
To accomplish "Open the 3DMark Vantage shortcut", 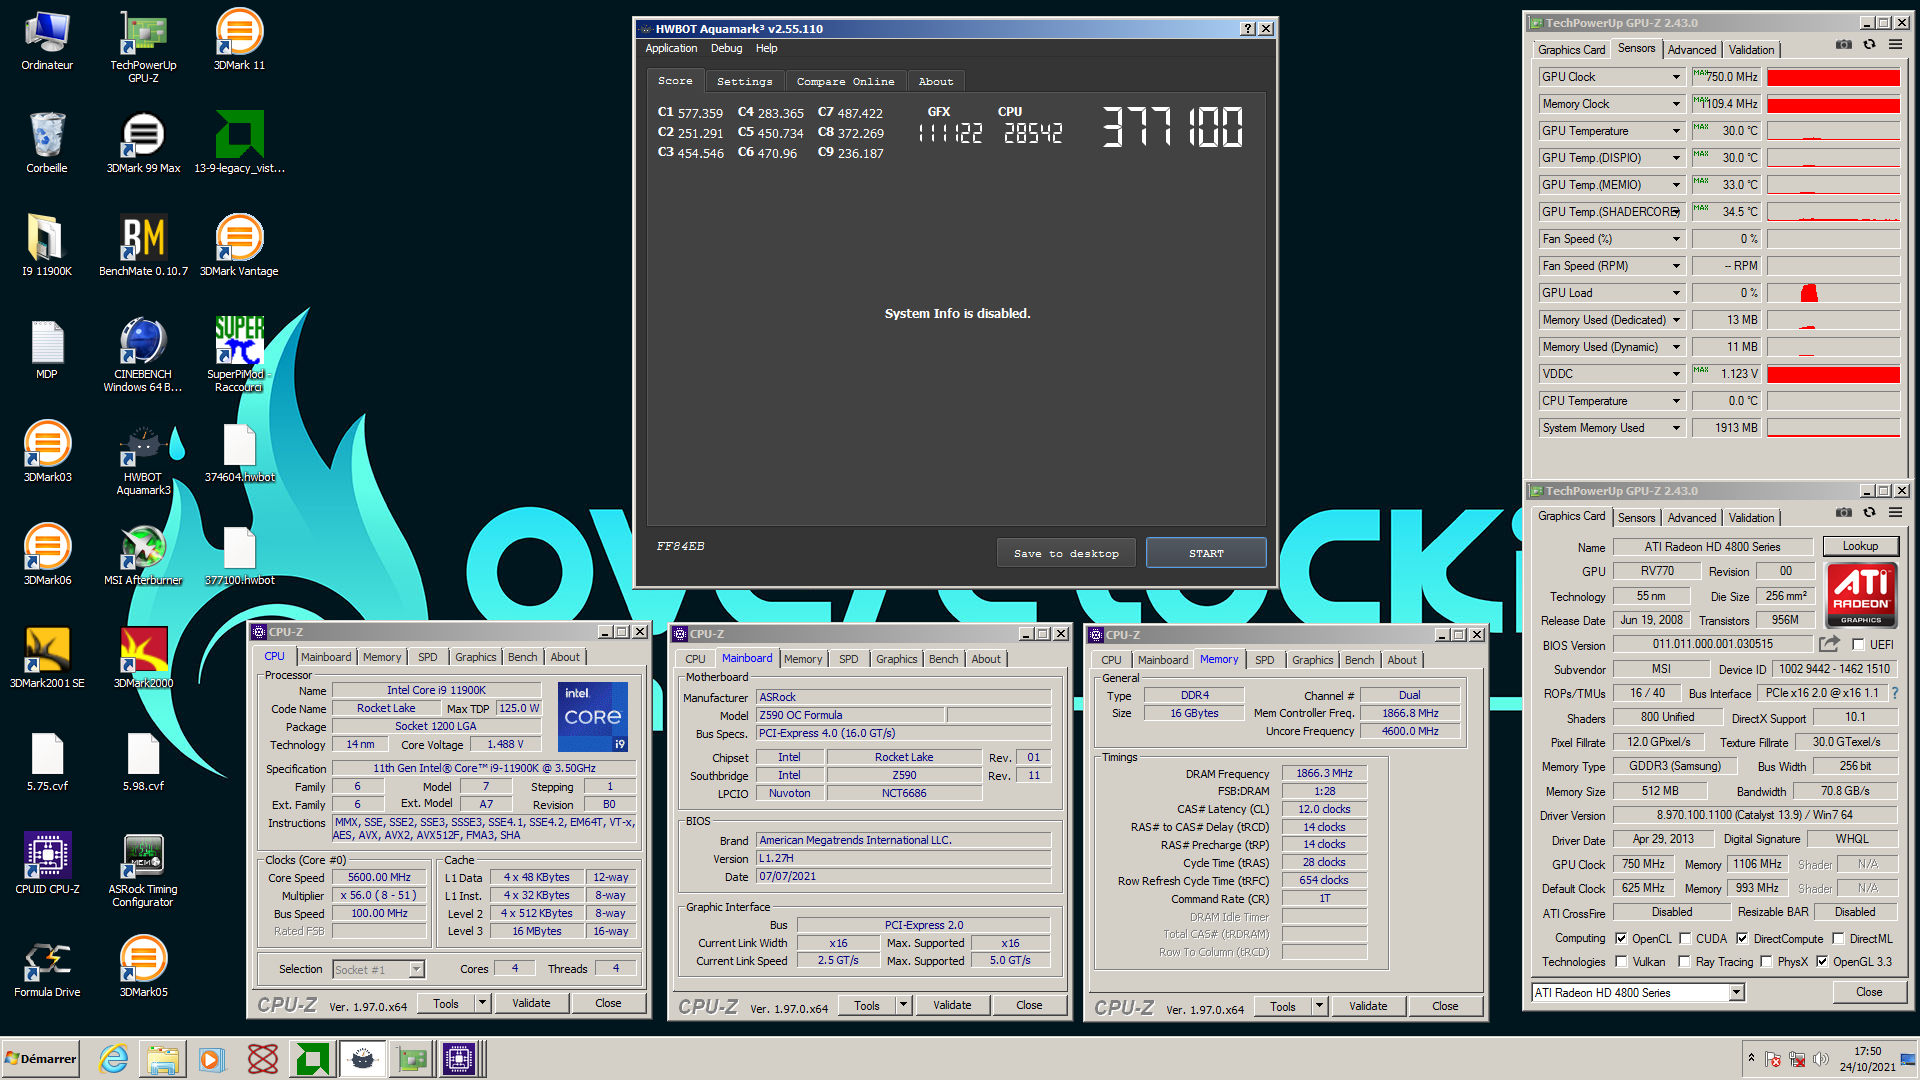I will 239,246.
